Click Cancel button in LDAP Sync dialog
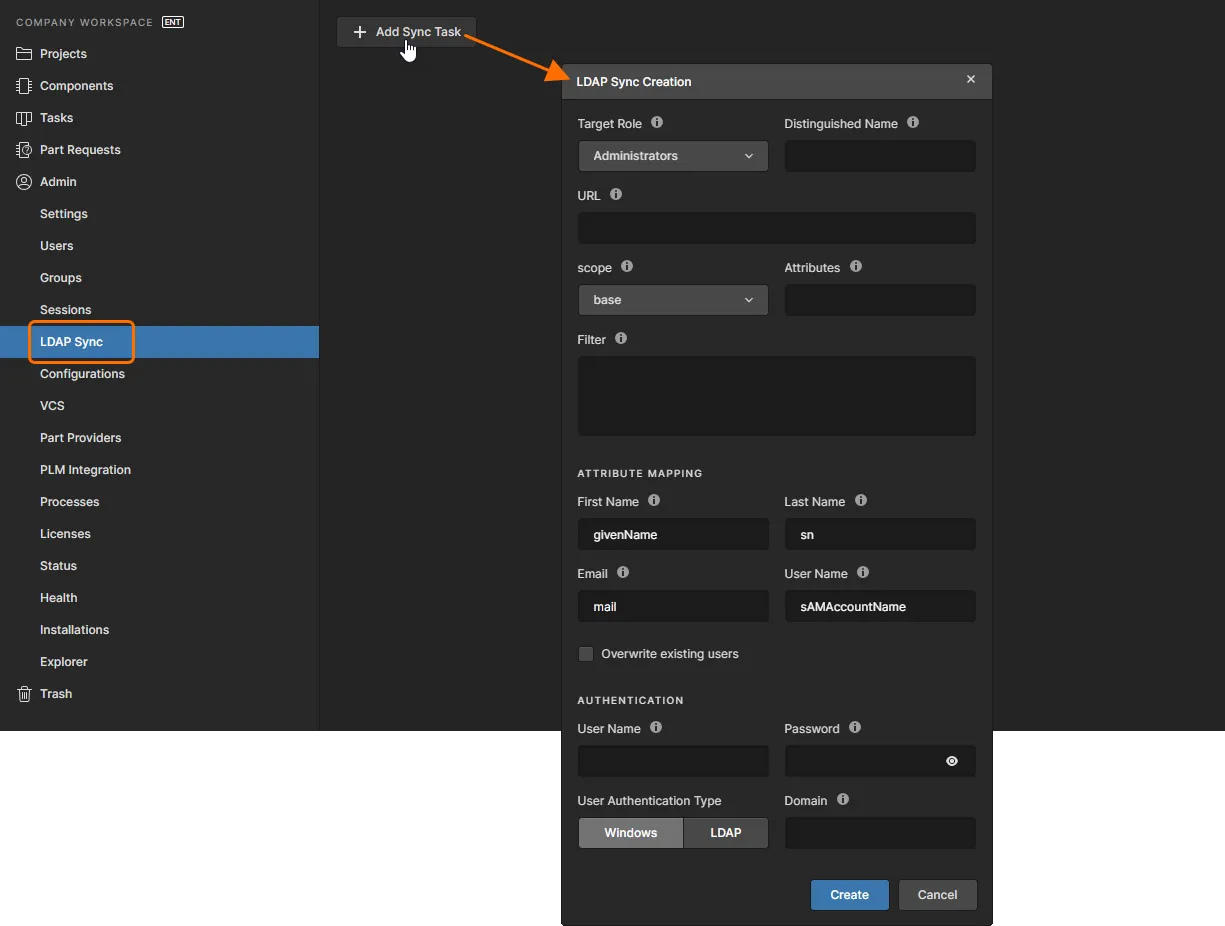This screenshot has height=926, width=1225. coord(937,895)
